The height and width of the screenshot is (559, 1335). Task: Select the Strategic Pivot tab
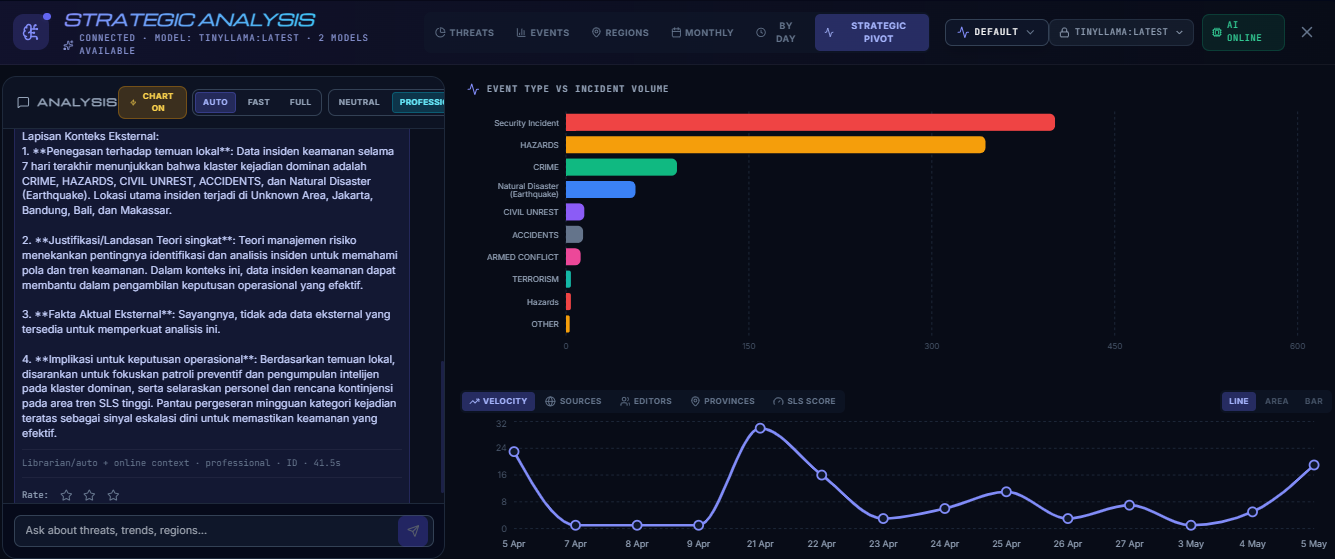872,32
